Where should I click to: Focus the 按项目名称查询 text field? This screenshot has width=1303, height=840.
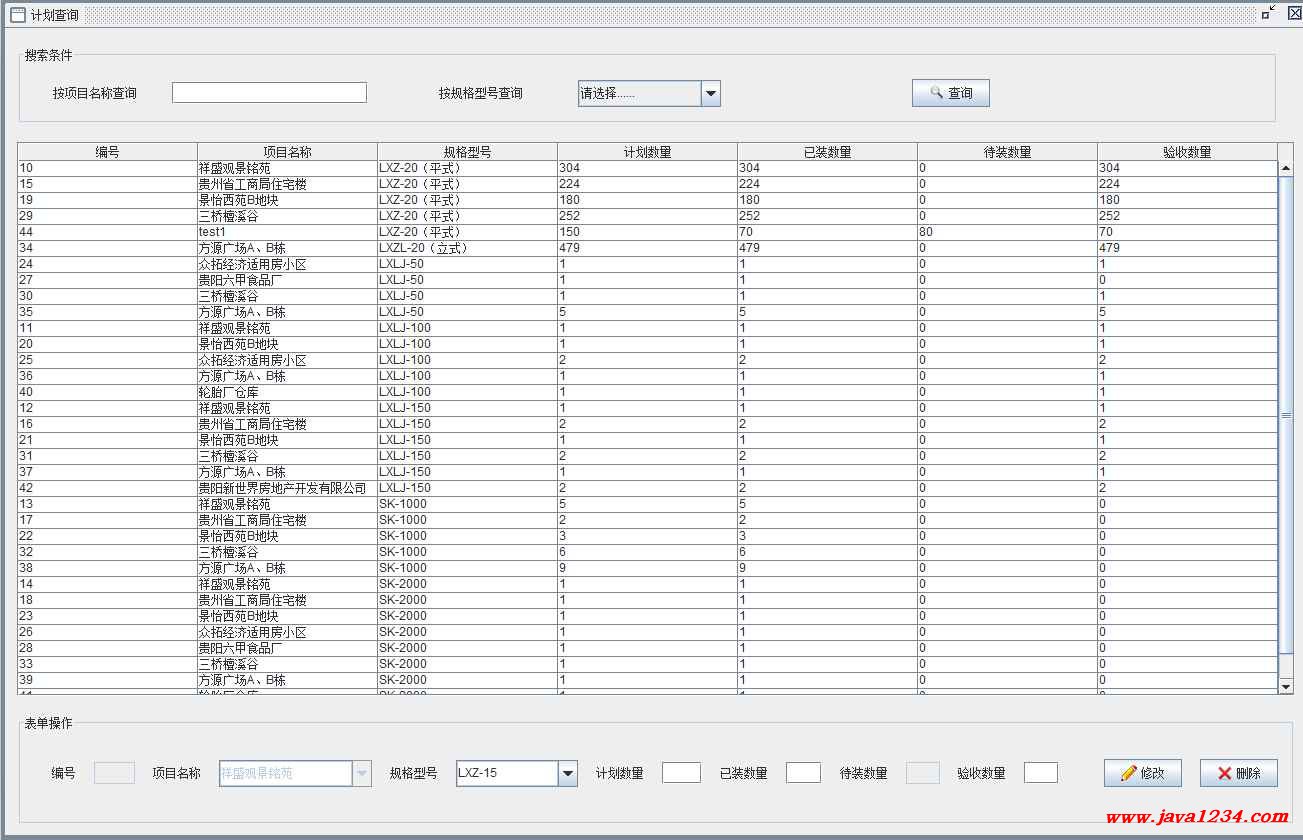point(269,93)
